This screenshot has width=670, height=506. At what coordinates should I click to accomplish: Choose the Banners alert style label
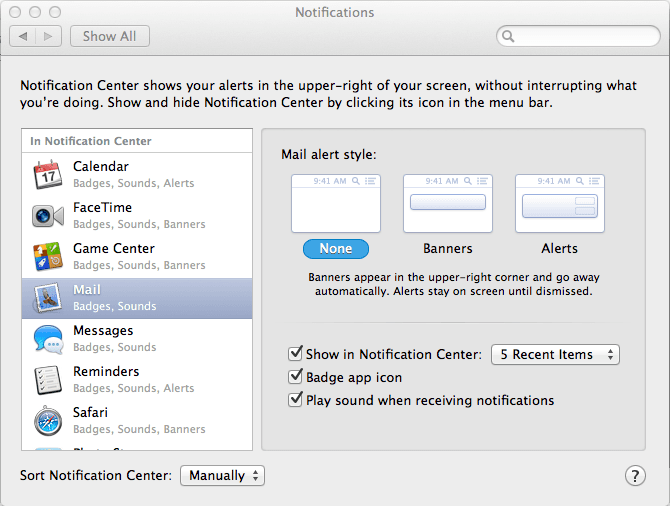(448, 249)
